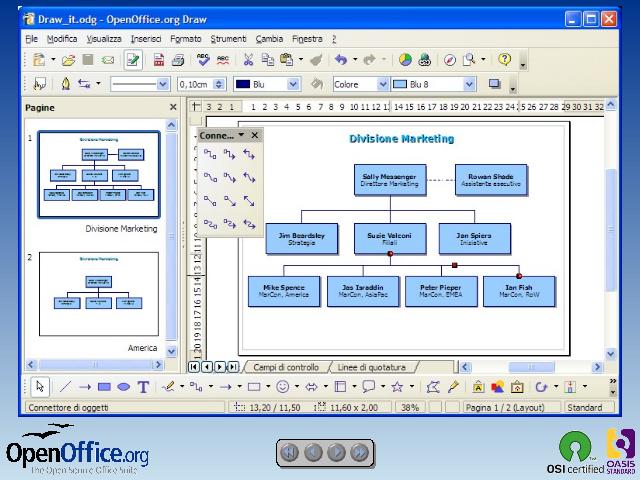Expand the Colore fill style dropdown
640x480 pixels.
click(x=359, y=84)
